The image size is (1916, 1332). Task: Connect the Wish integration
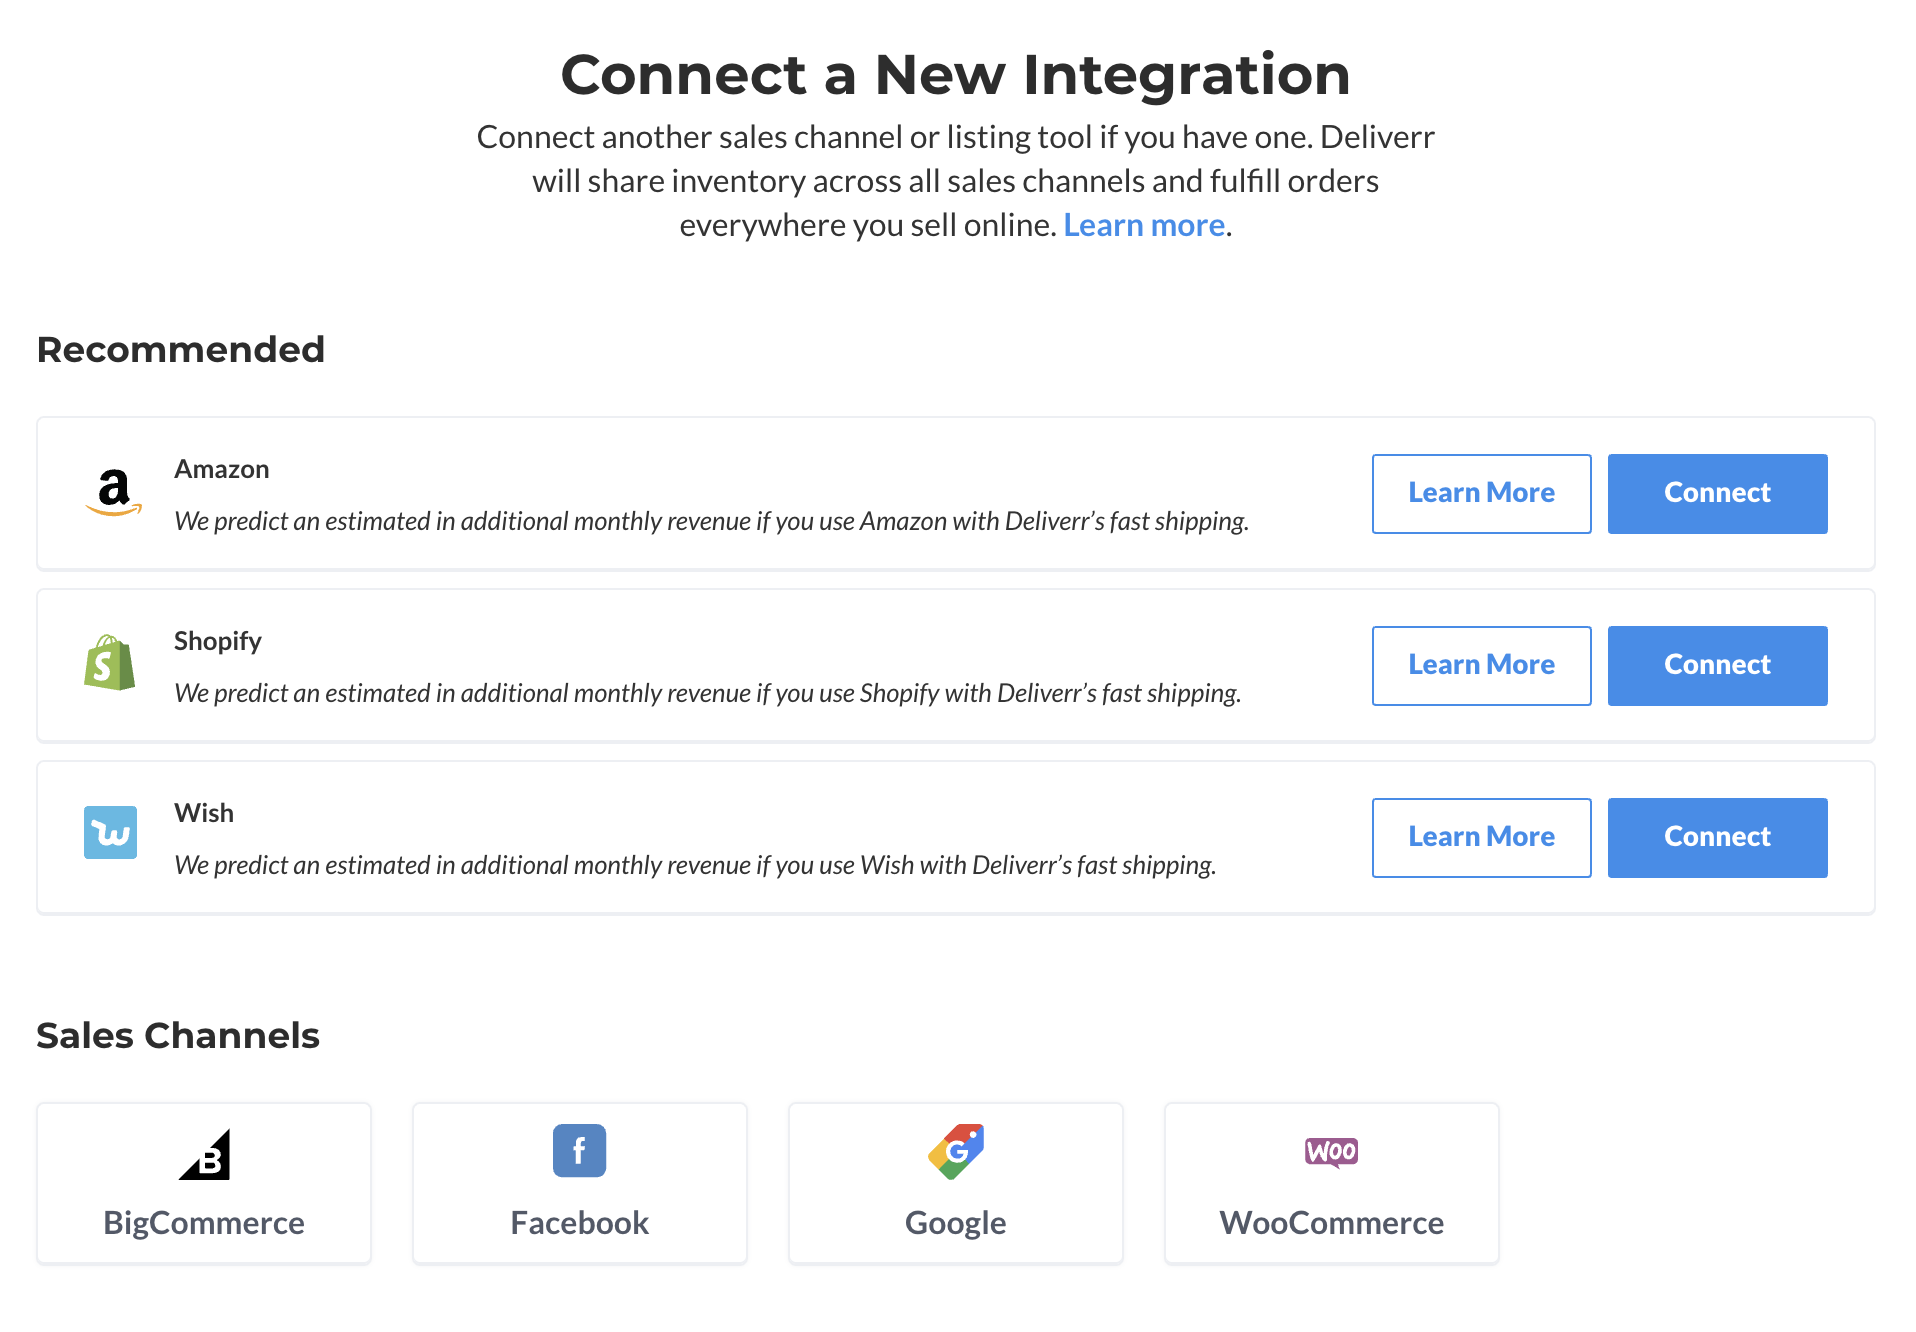click(1718, 838)
